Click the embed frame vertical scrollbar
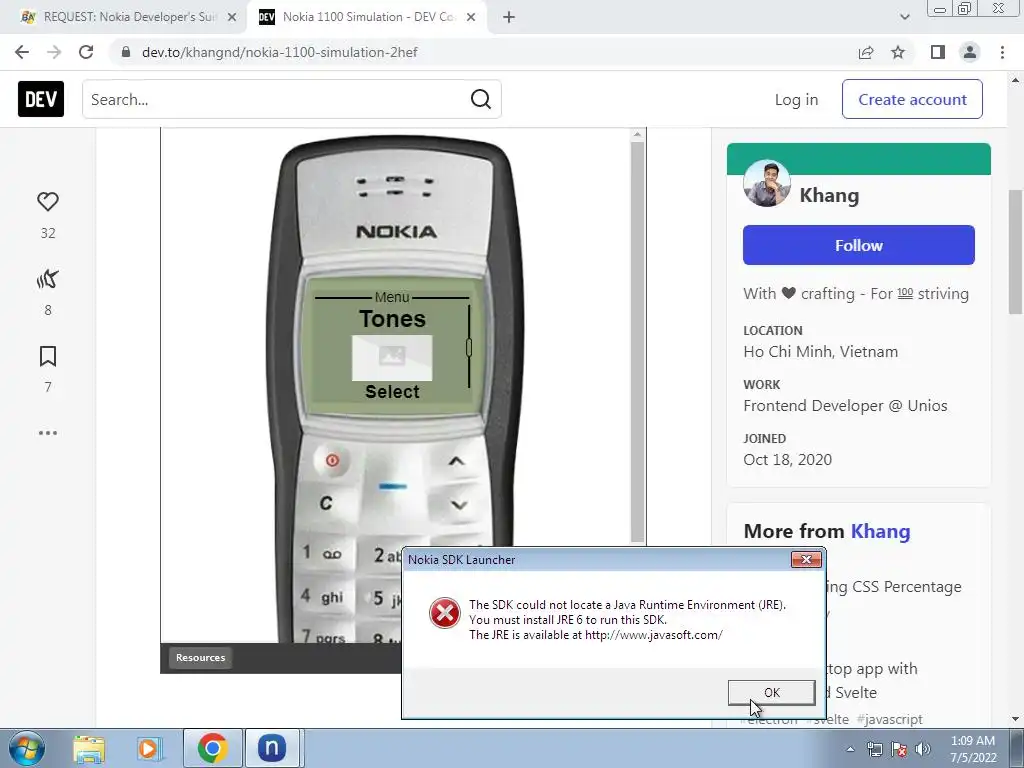Image resolution: width=1024 pixels, height=768 pixels. pyautogui.click(x=638, y=340)
